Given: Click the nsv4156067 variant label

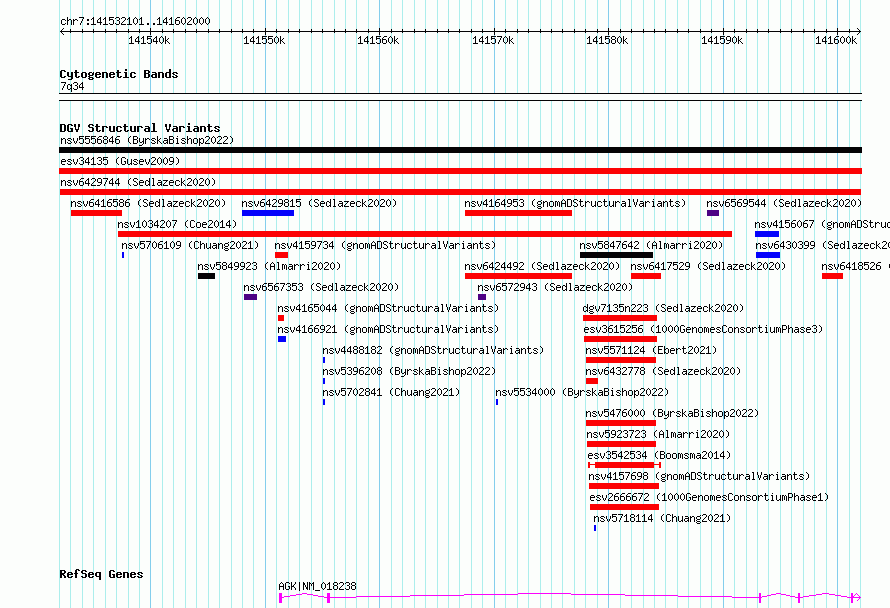Looking at the screenshot, I should point(822,224).
